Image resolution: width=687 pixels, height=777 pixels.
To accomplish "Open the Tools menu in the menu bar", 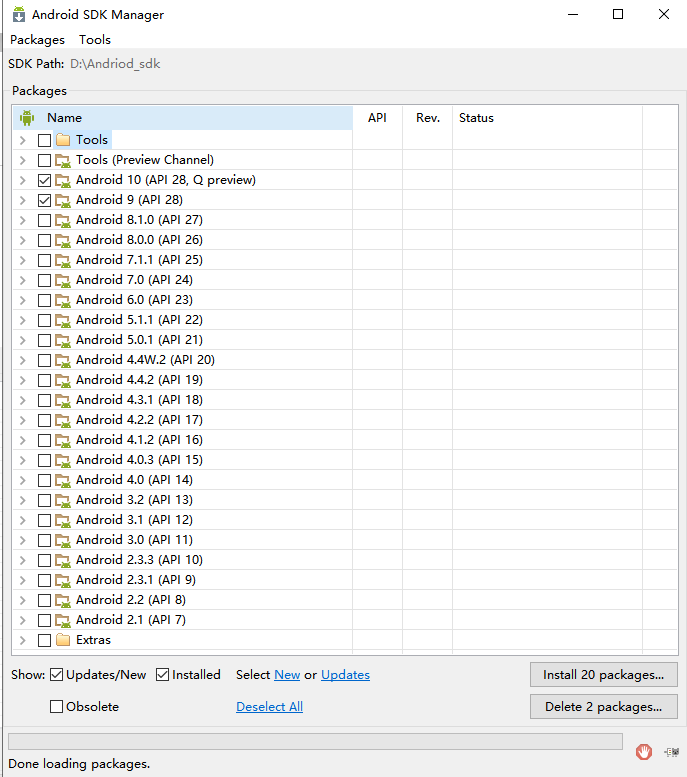I will point(95,40).
